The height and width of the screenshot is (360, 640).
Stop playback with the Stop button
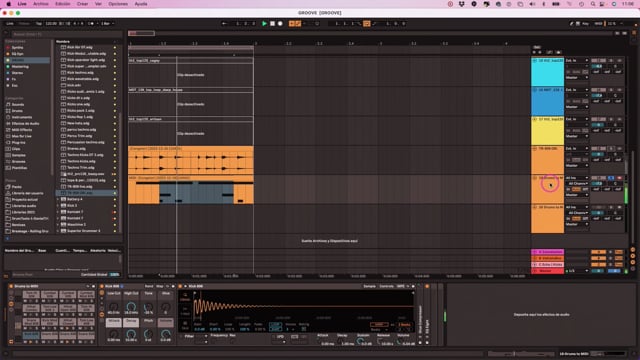[x=272, y=24]
